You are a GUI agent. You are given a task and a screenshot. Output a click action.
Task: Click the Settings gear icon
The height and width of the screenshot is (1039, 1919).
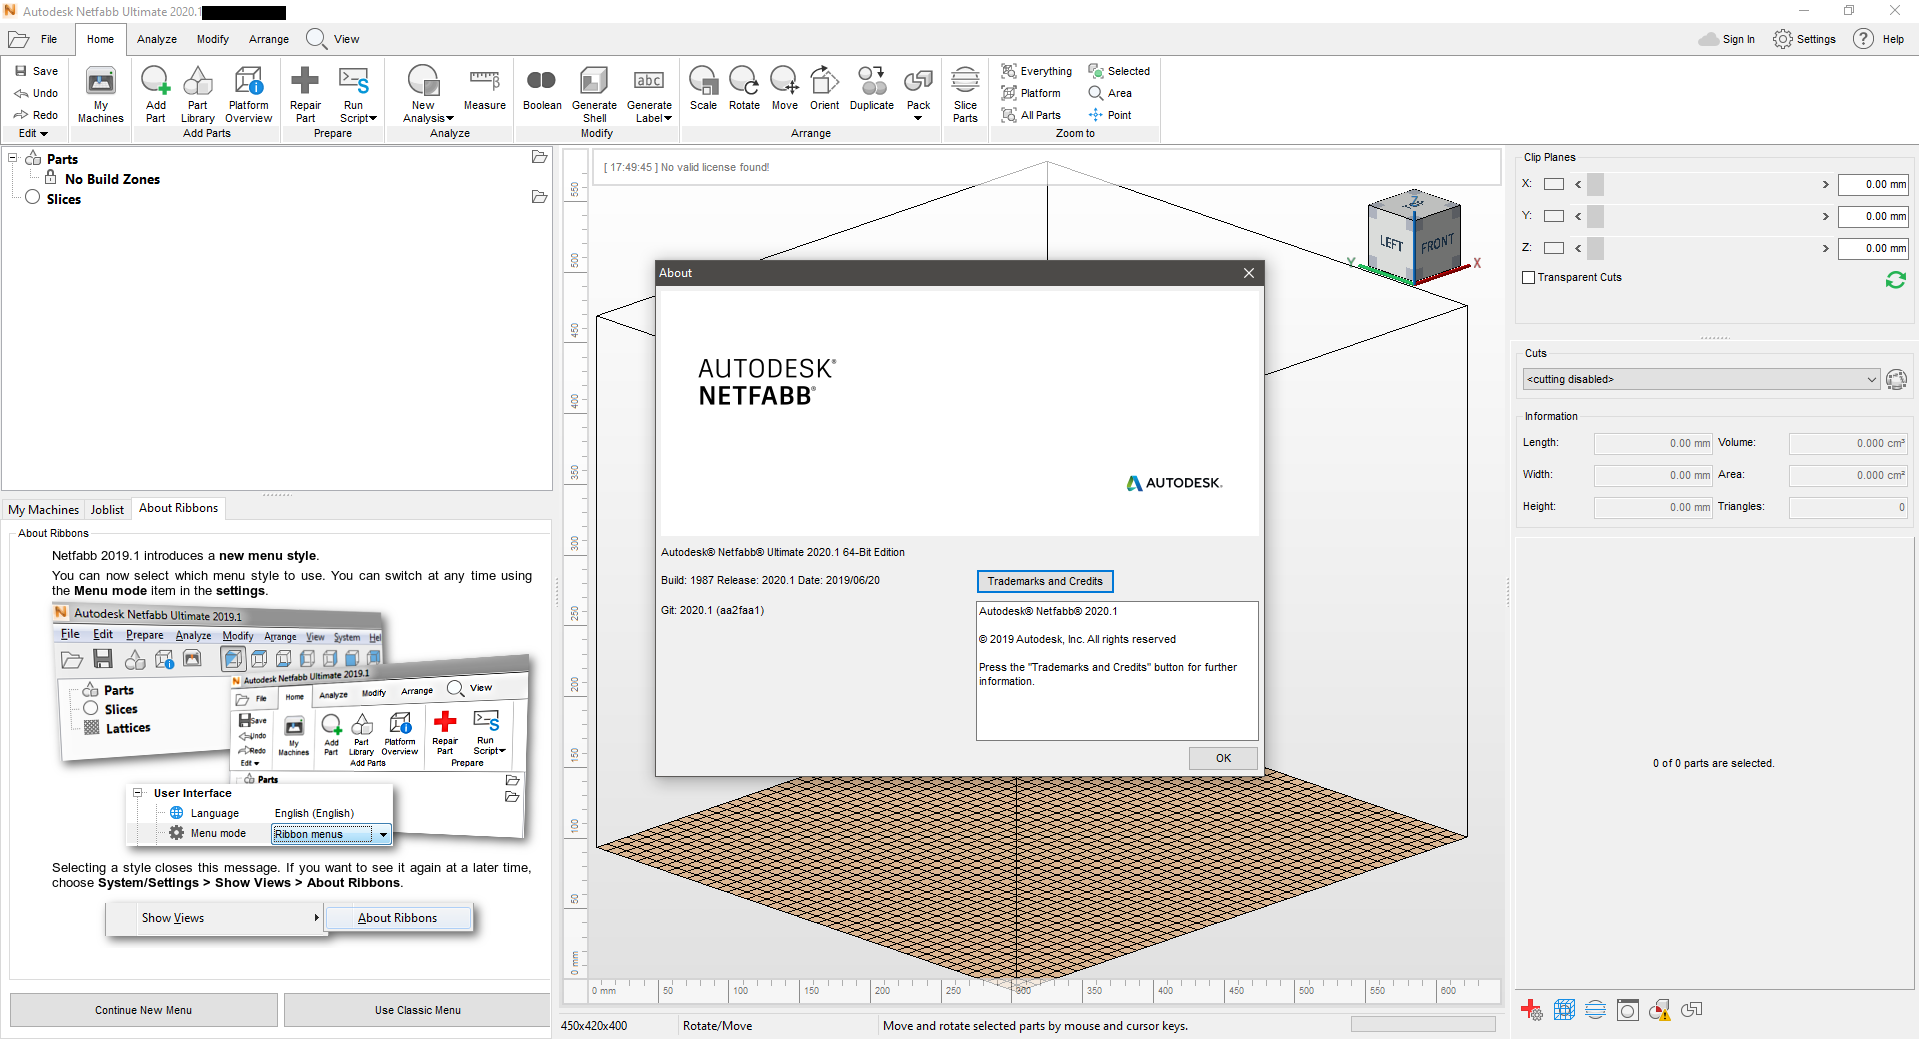pyautogui.click(x=1782, y=39)
